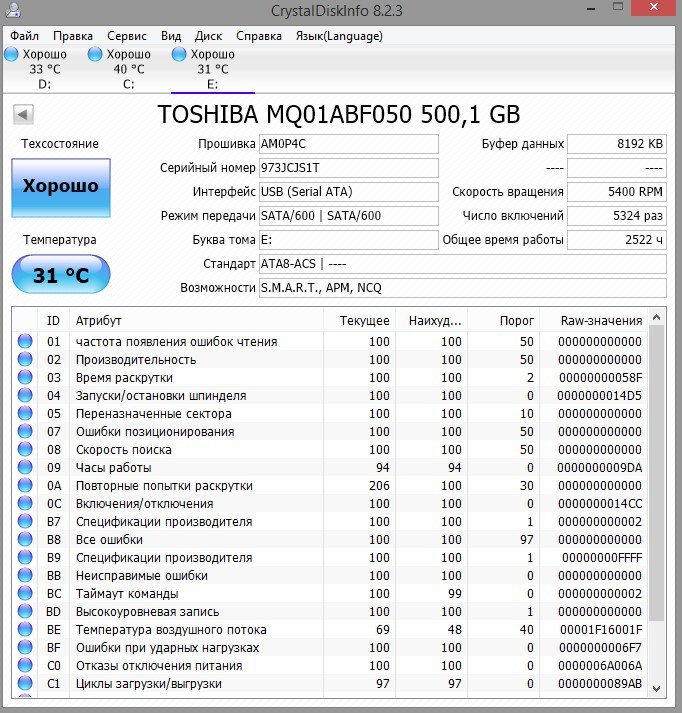The height and width of the screenshot is (713, 682).
Task: Click status icon for attribute 0A
Action: pos(25,485)
